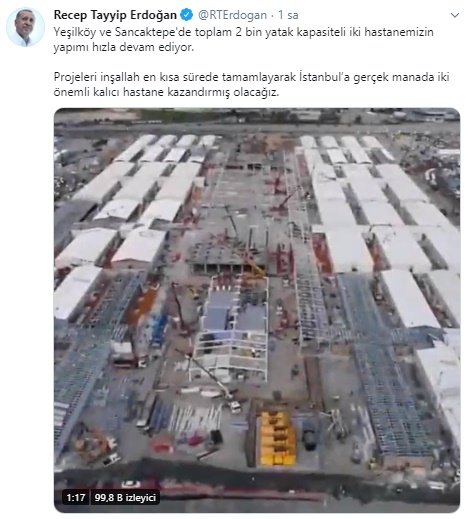Click the road at the top of the video
The width and height of the screenshot is (468, 519).
(x=257, y=129)
